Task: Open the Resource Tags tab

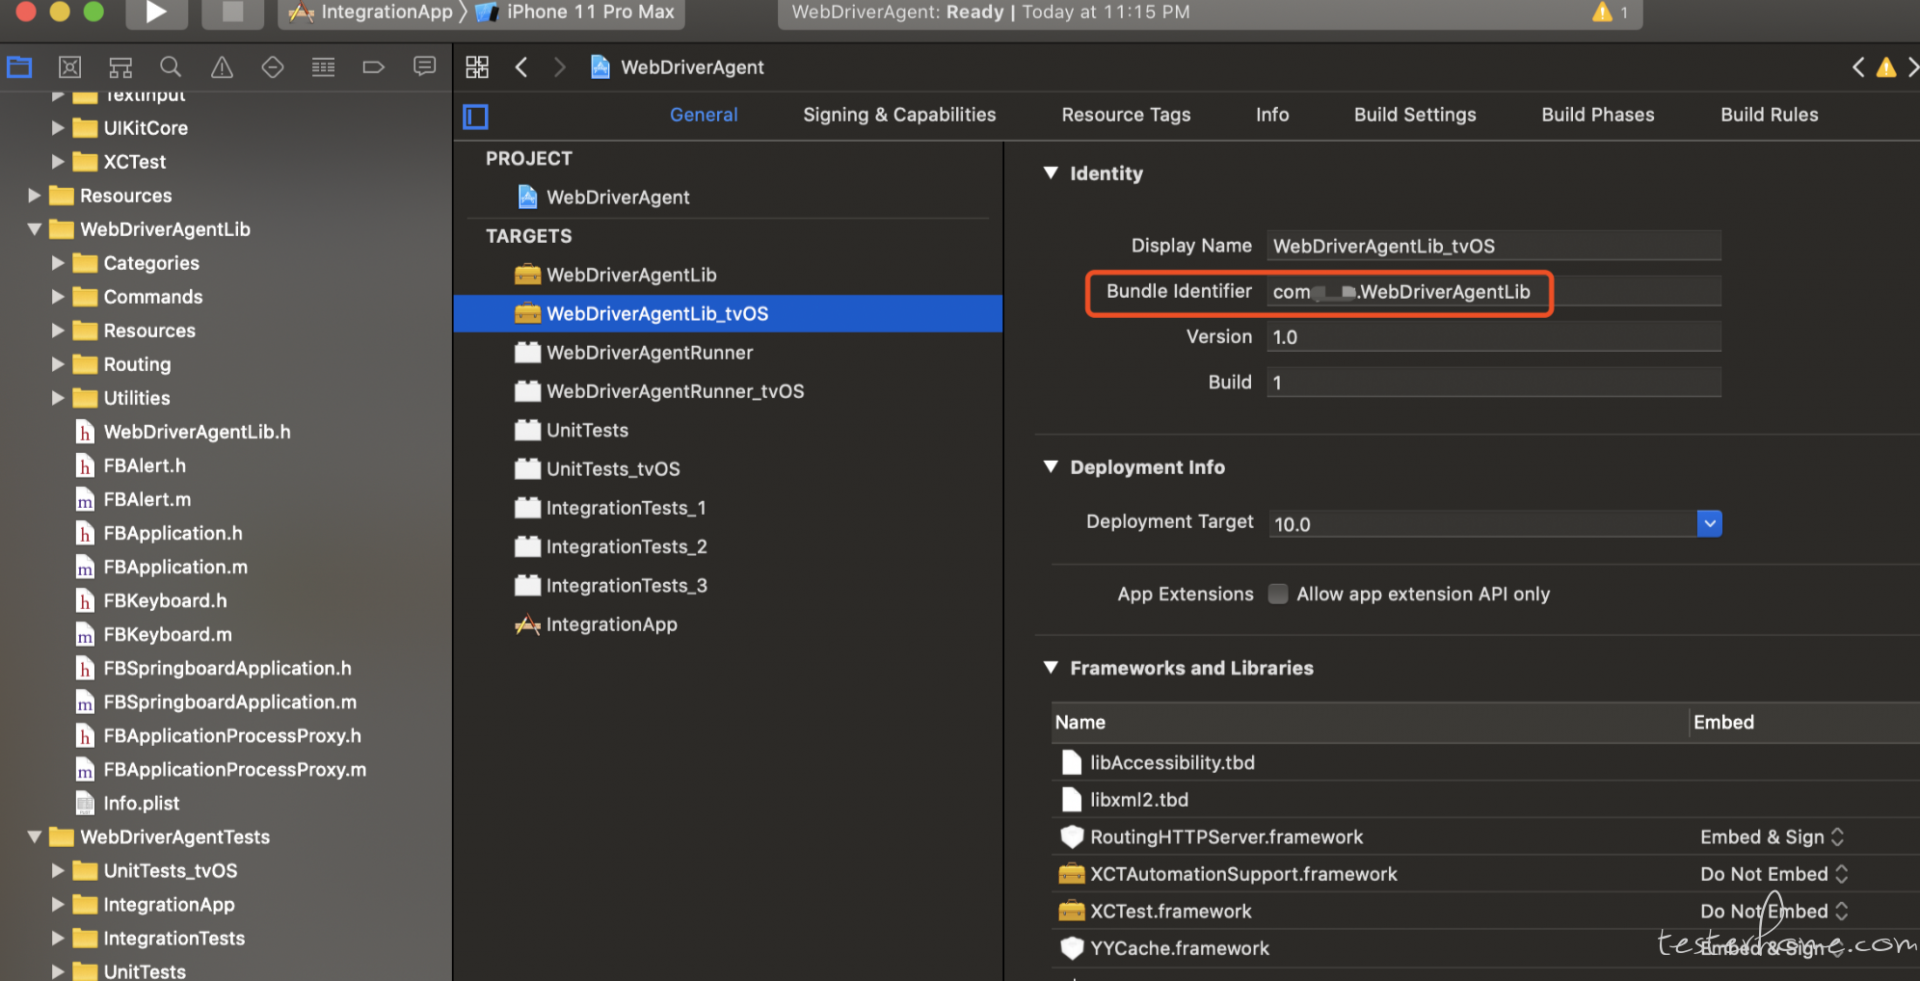Action: tap(1126, 115)
